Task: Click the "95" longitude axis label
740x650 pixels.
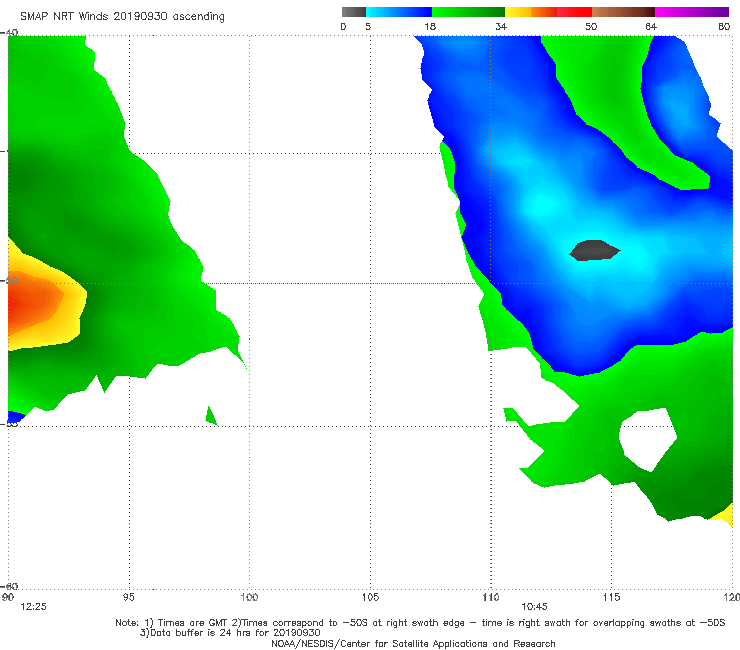Action: point(128,597)
